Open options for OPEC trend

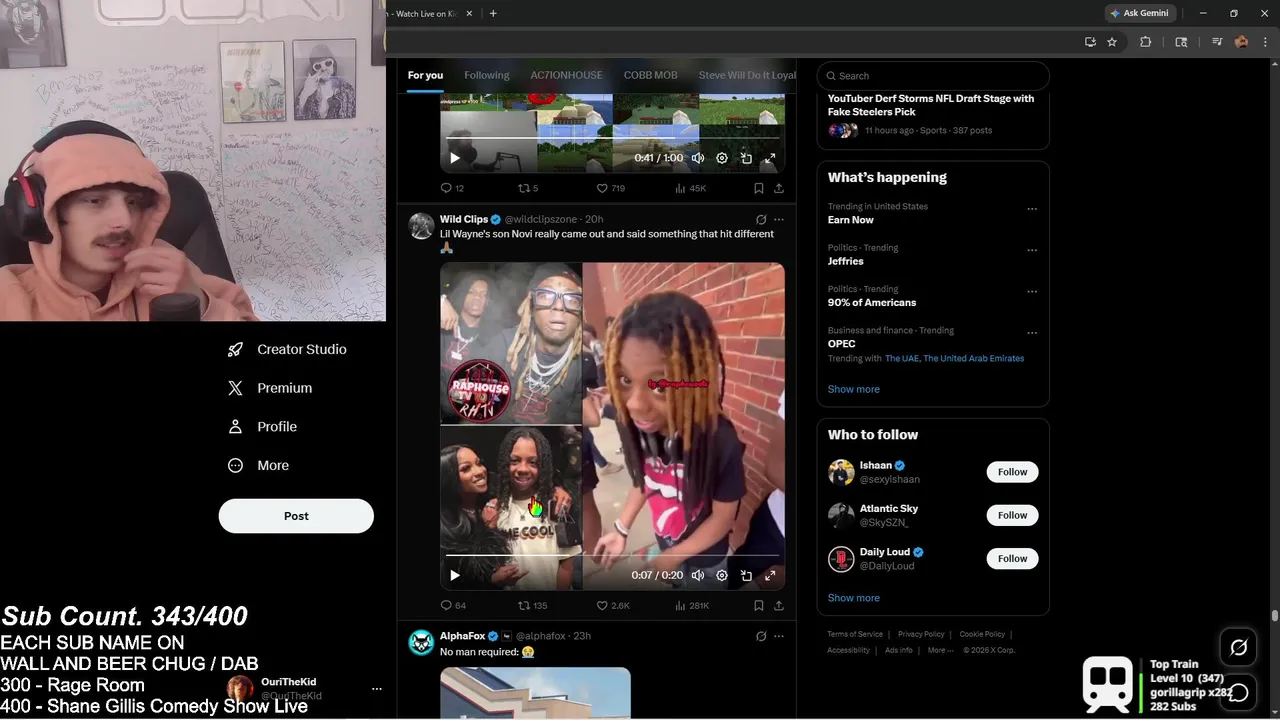point(1032,333)
